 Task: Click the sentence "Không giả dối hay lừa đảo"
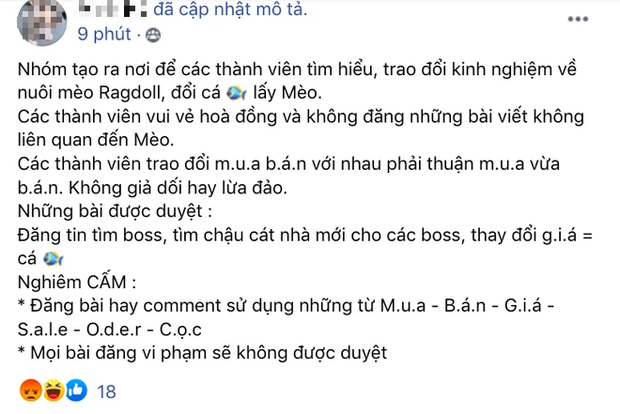178,188
